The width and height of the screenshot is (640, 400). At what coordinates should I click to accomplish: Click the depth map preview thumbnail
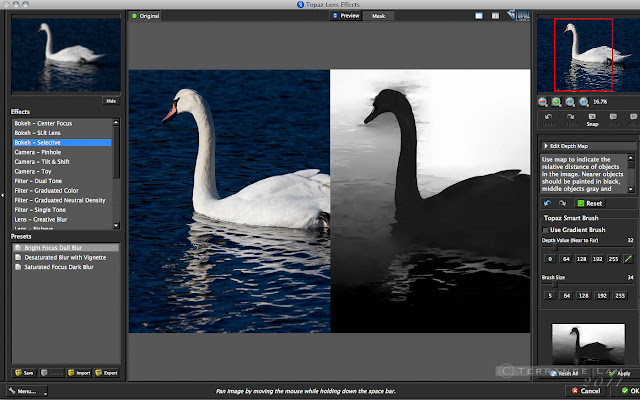(x=588, y=344)
